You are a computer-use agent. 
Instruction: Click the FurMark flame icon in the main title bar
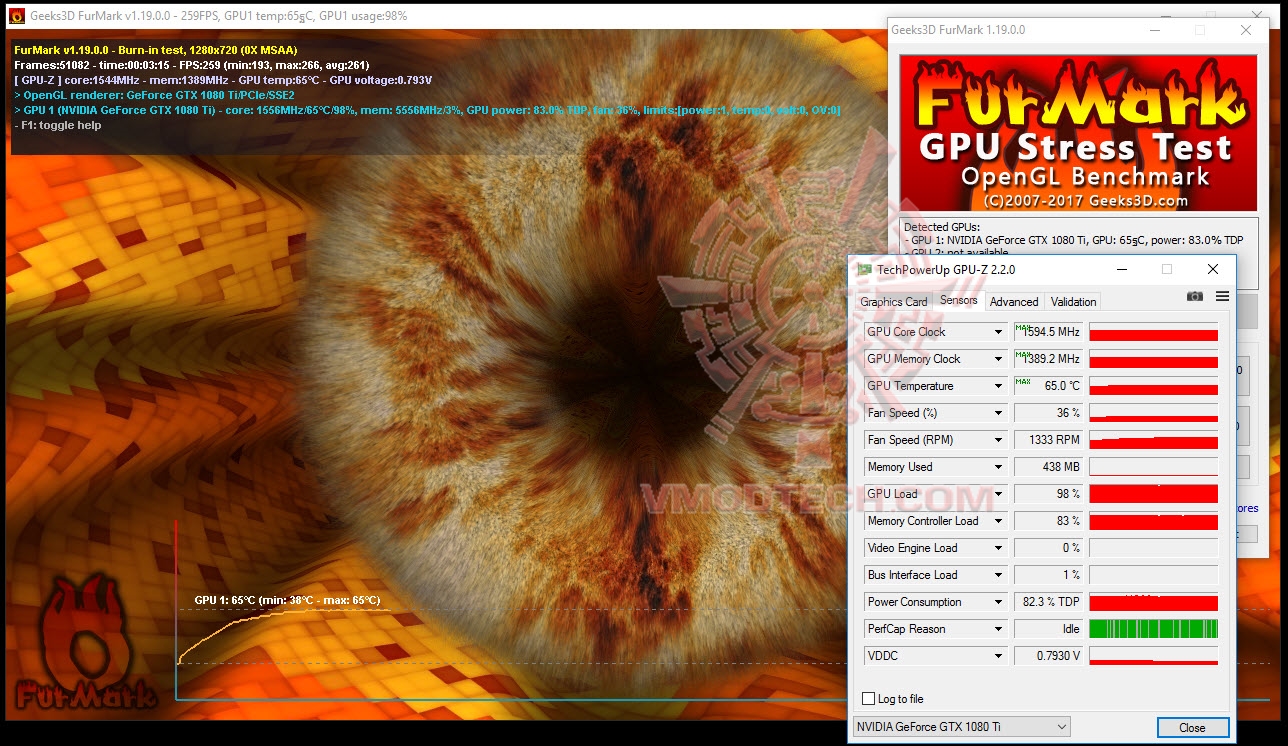pos(16,16)
